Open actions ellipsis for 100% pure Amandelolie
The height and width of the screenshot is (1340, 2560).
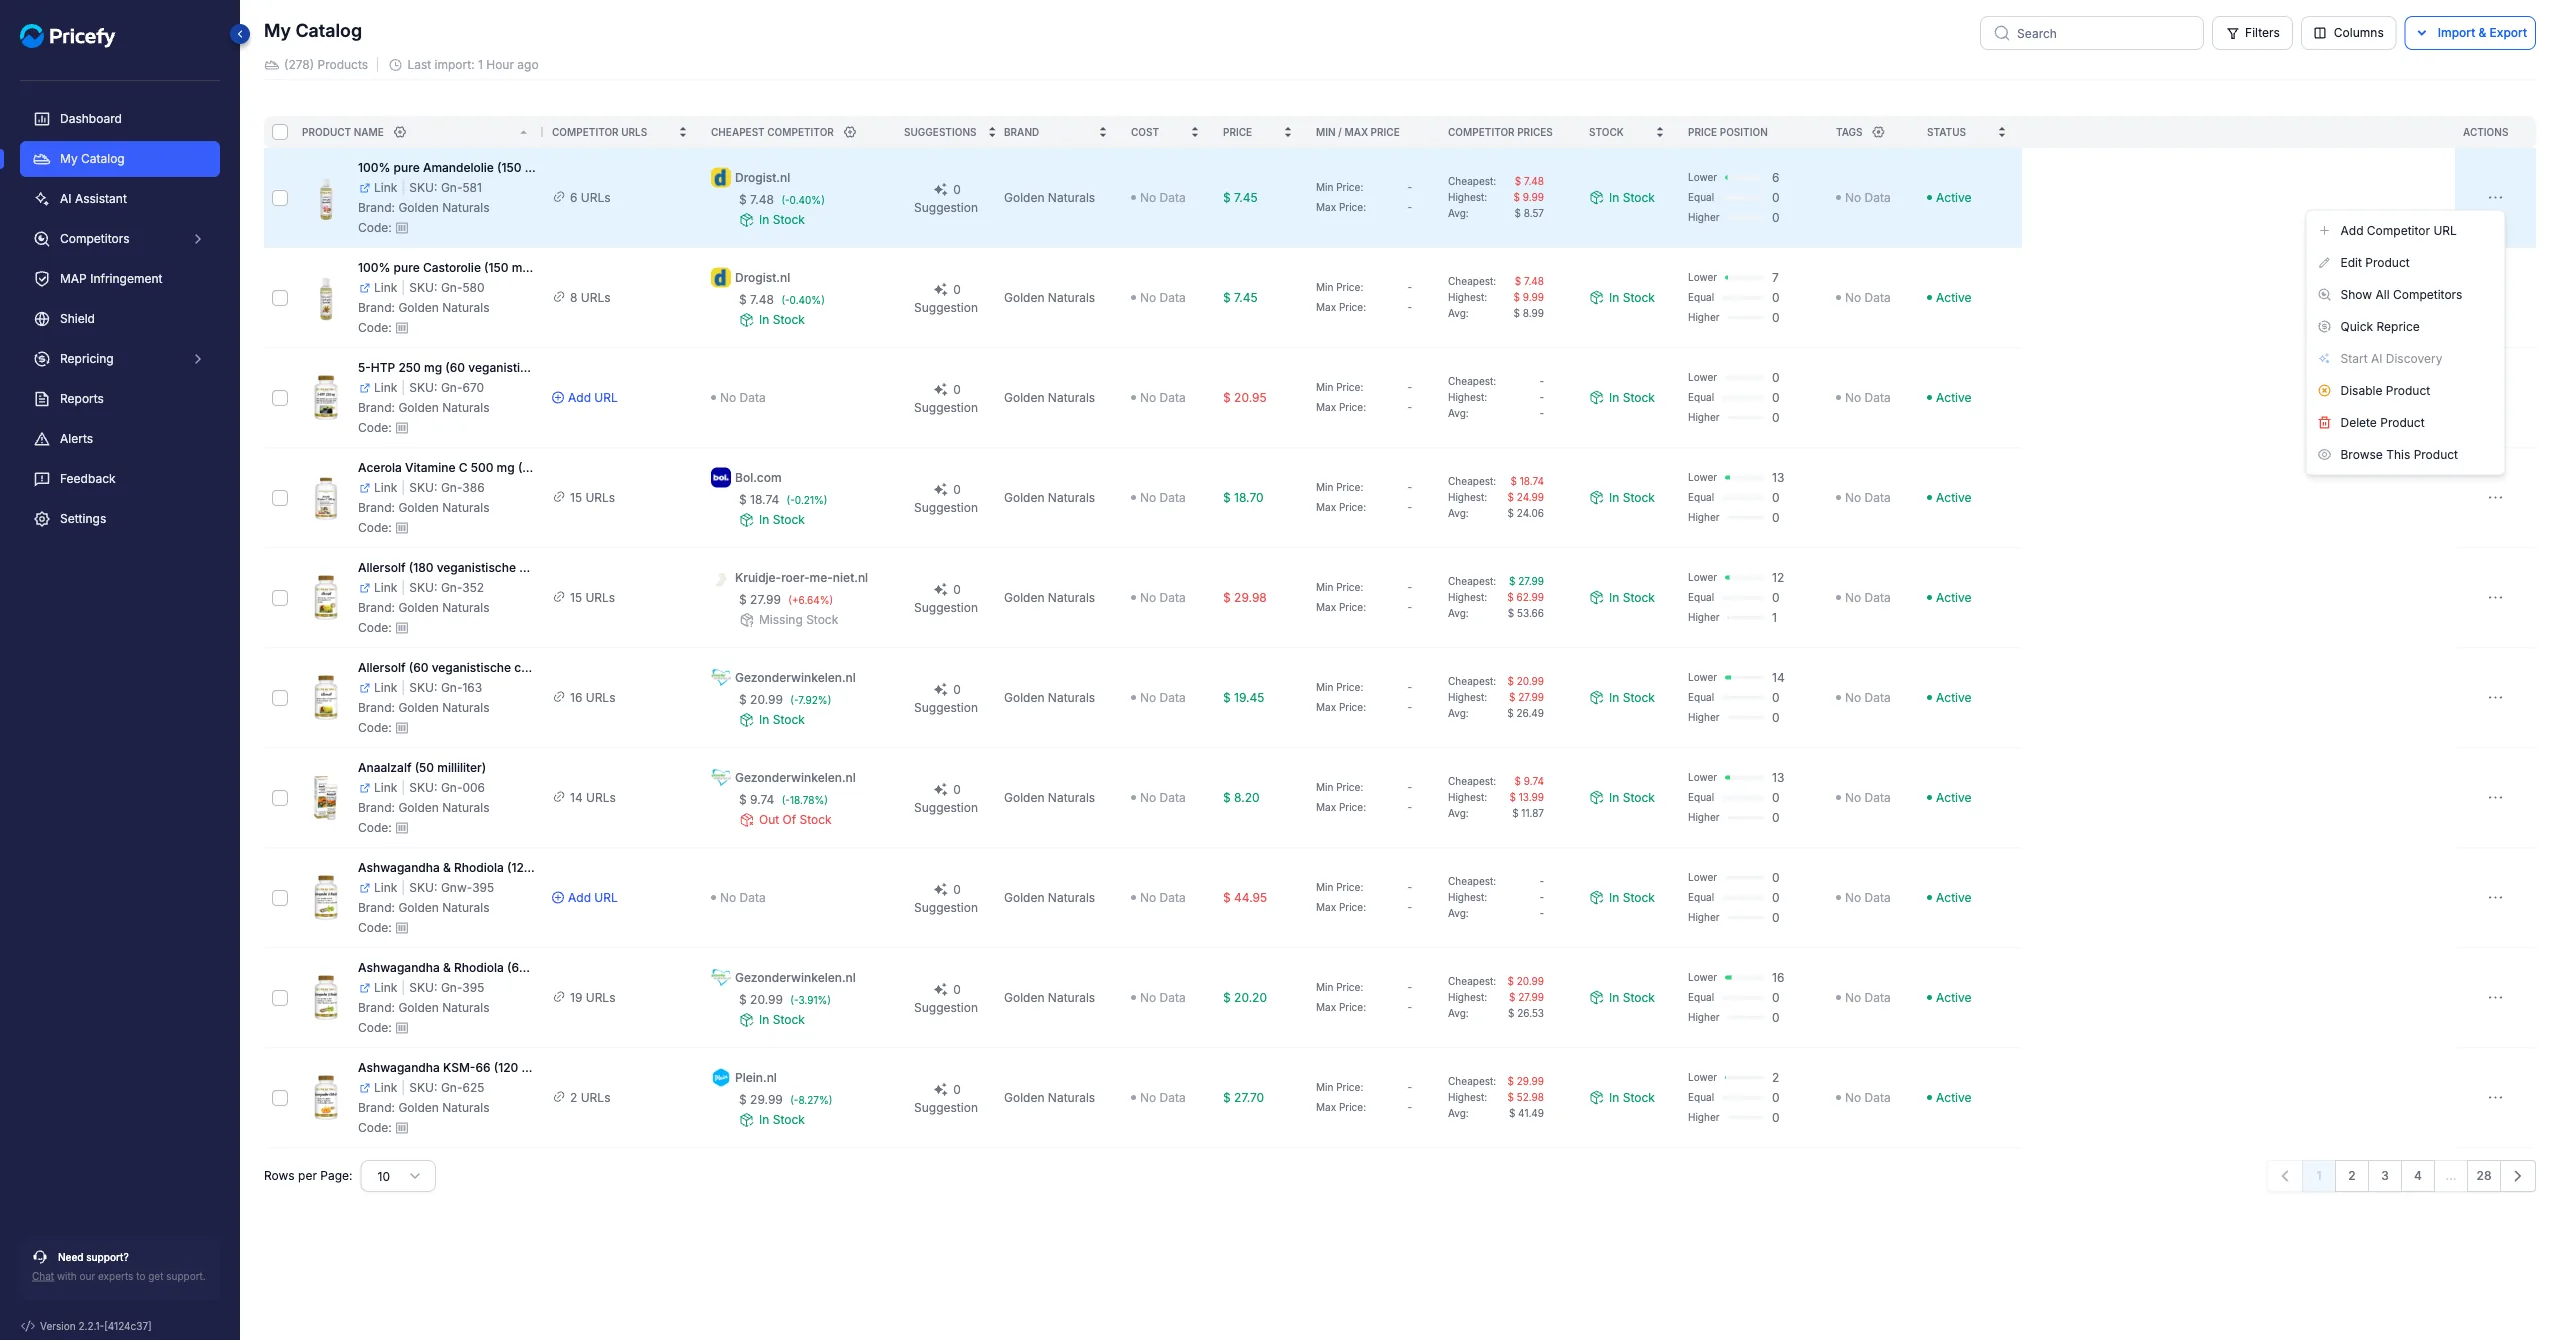point(2495,198)
